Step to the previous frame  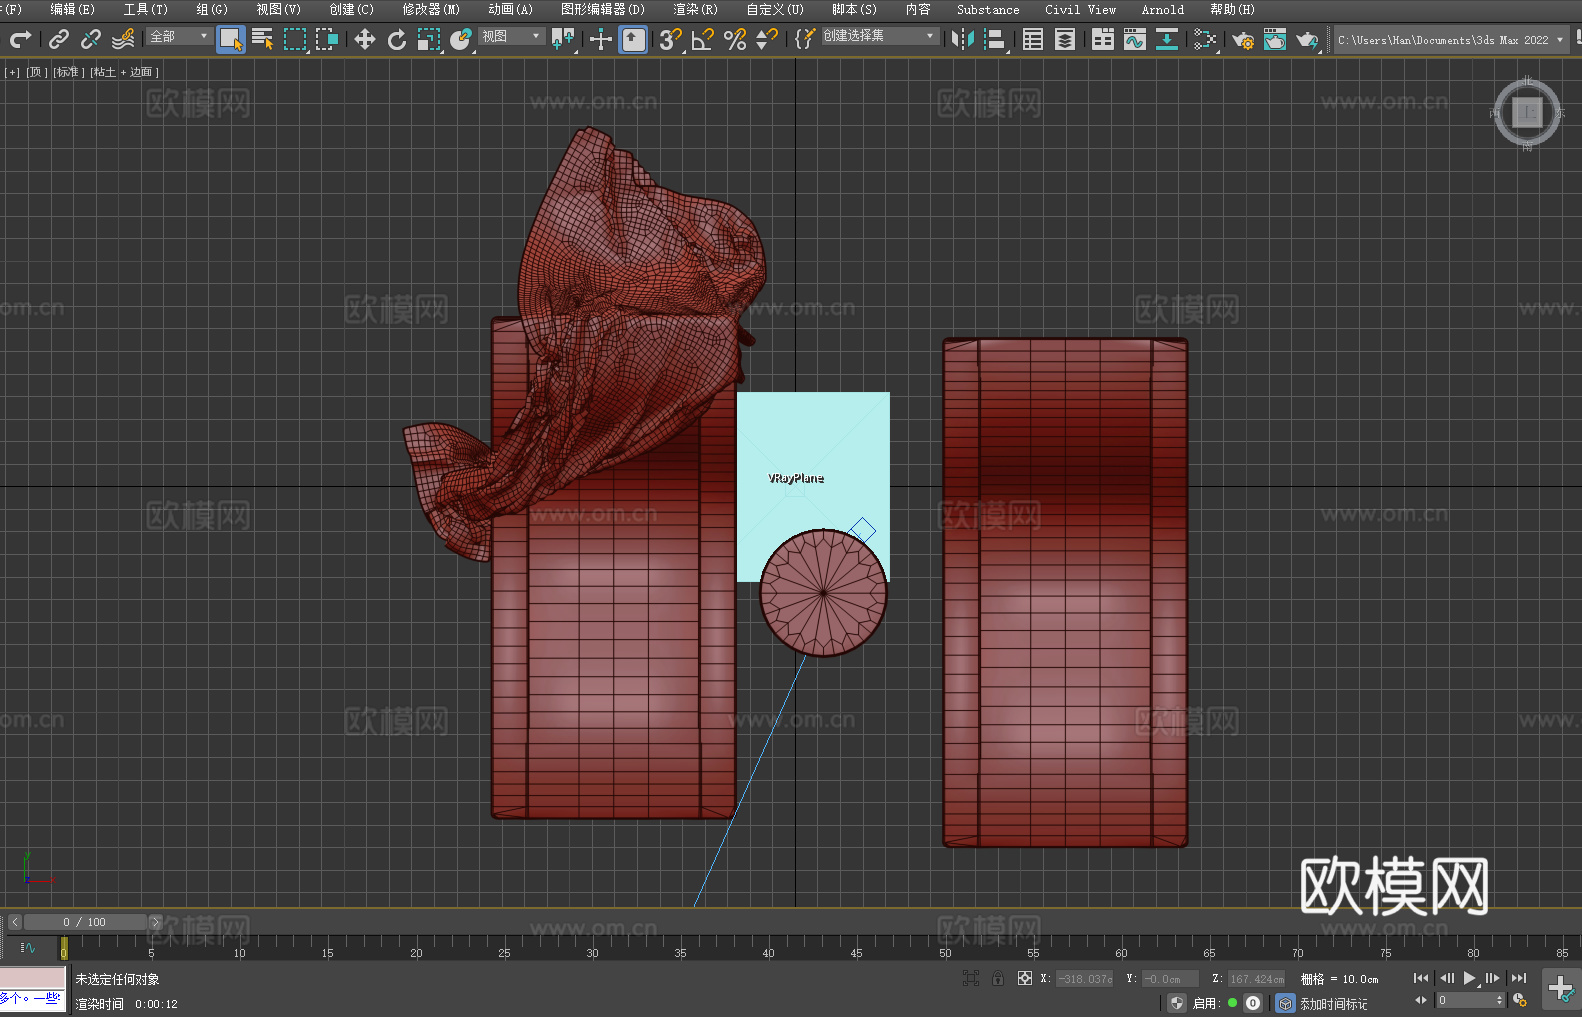(1446, 978)
